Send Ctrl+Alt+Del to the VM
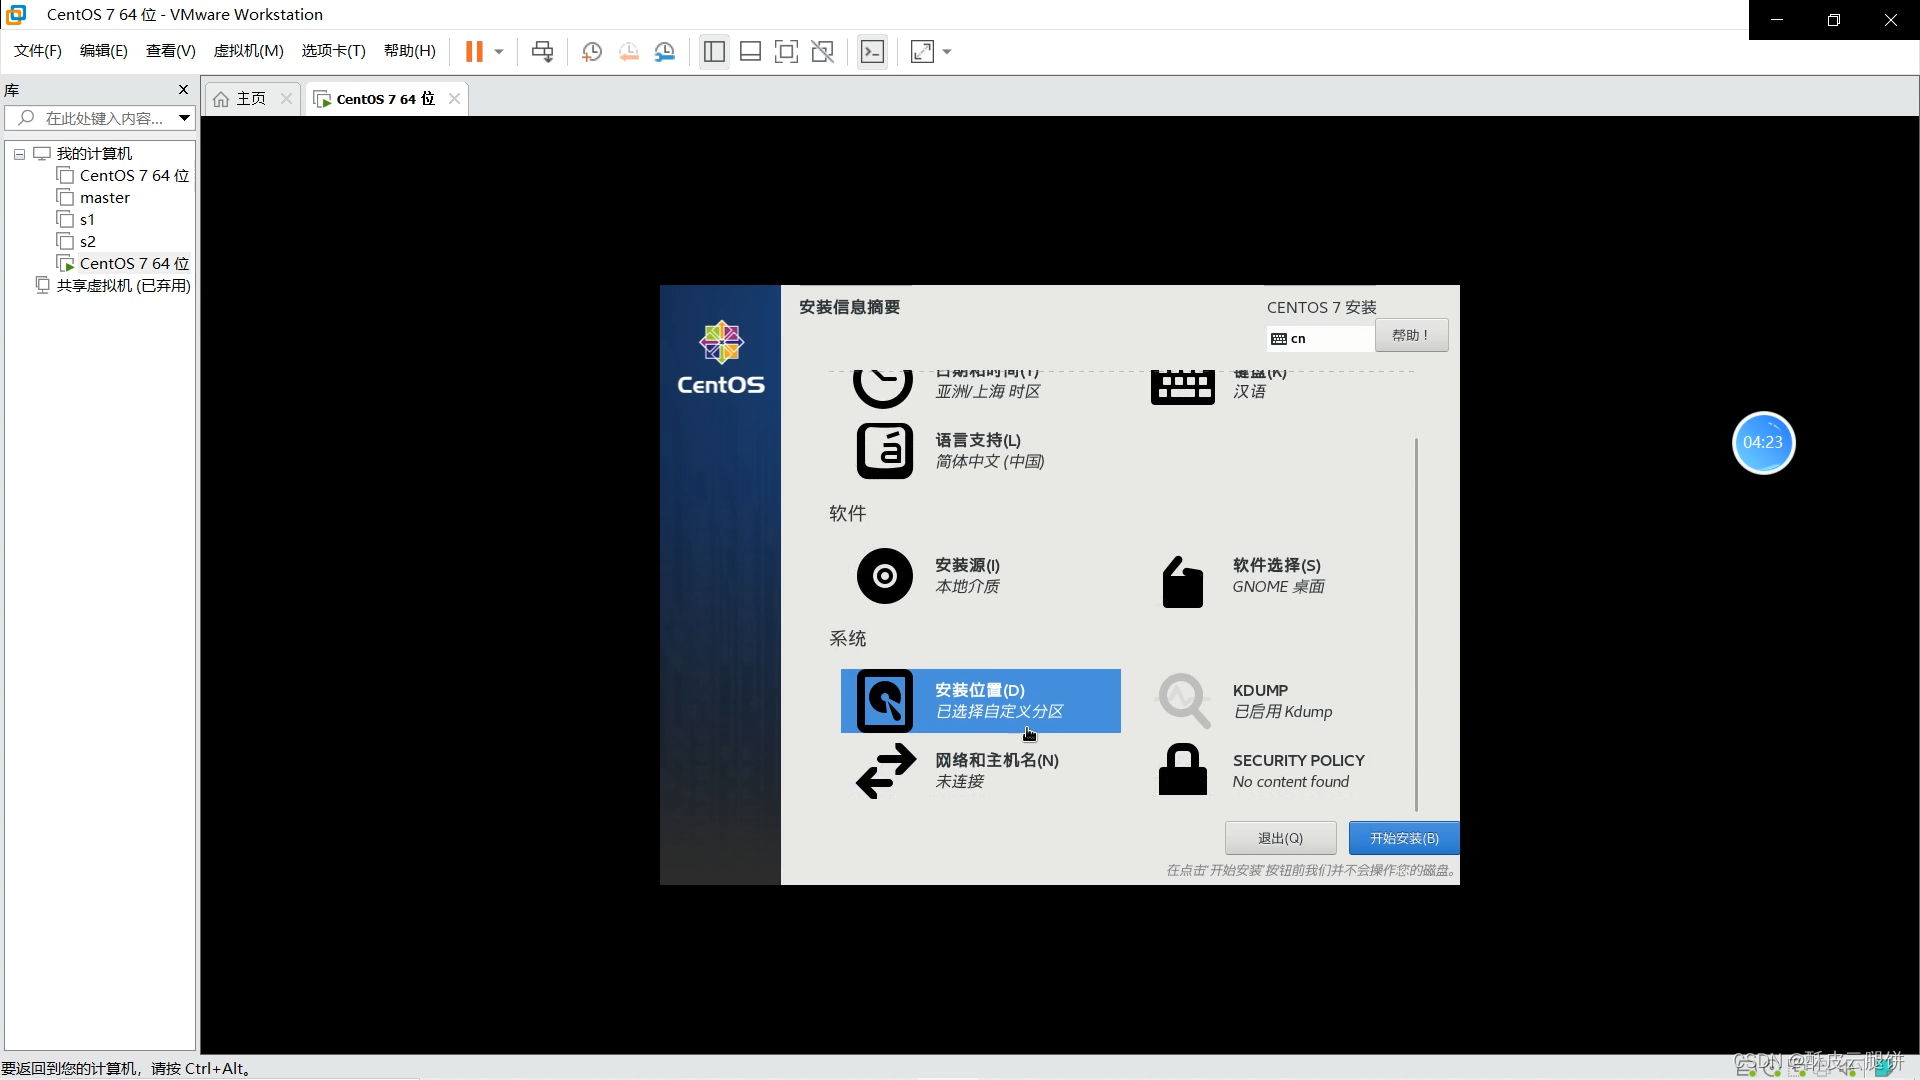The width and height of the screenshot is (1920, 1080). click(x=541, y=51)
